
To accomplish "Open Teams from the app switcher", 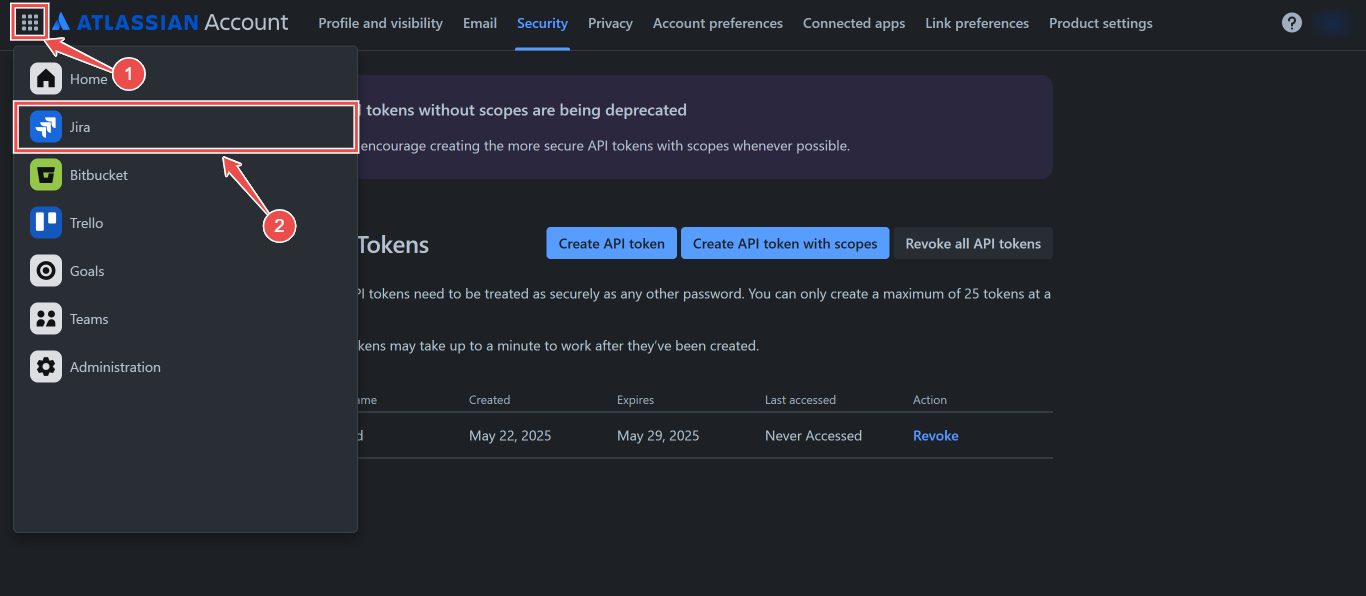I will pyautogui.click(x=88, y=318).
